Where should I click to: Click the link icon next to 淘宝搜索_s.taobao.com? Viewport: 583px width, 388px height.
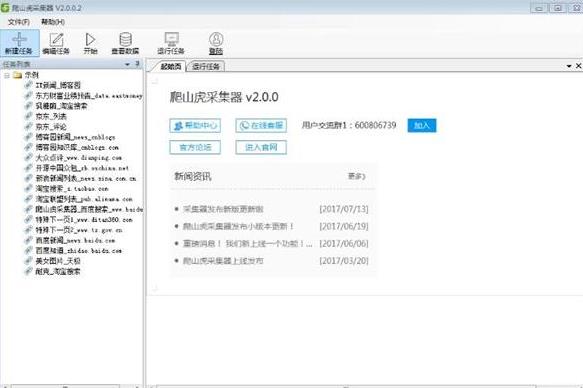(x=28, y=188)
